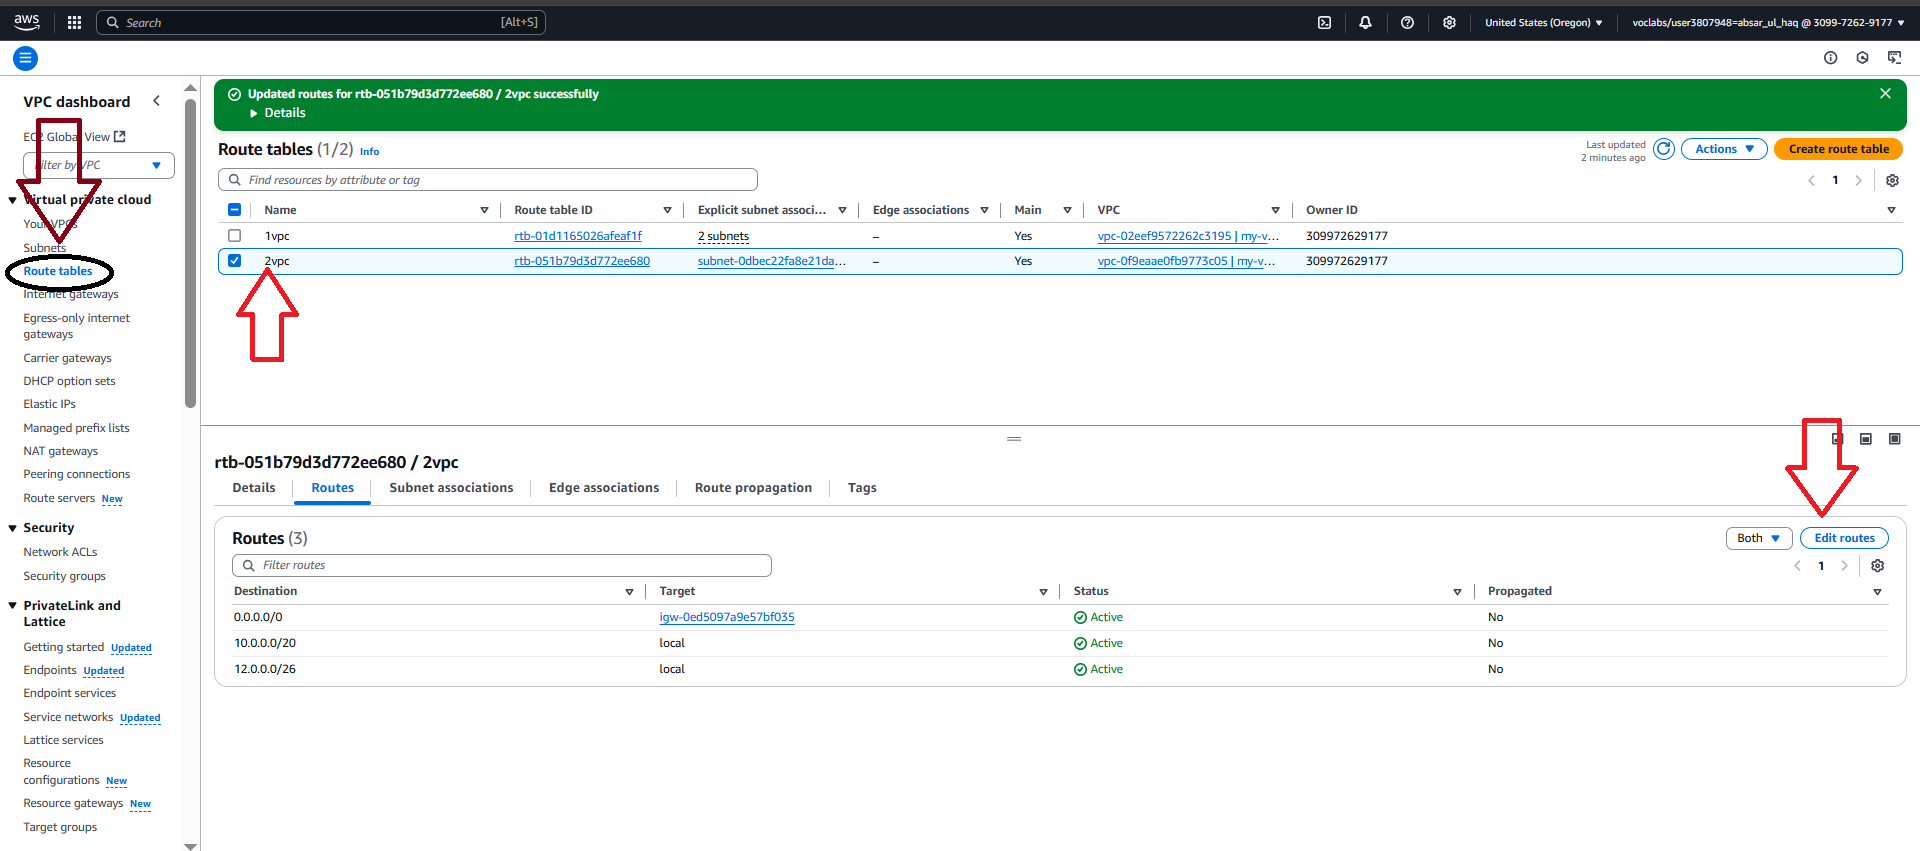This screenshot has height=851, width=1920.
Task: Open route table rtb-01d1165026afeaf1f link
Action: (x=578, y=236)
